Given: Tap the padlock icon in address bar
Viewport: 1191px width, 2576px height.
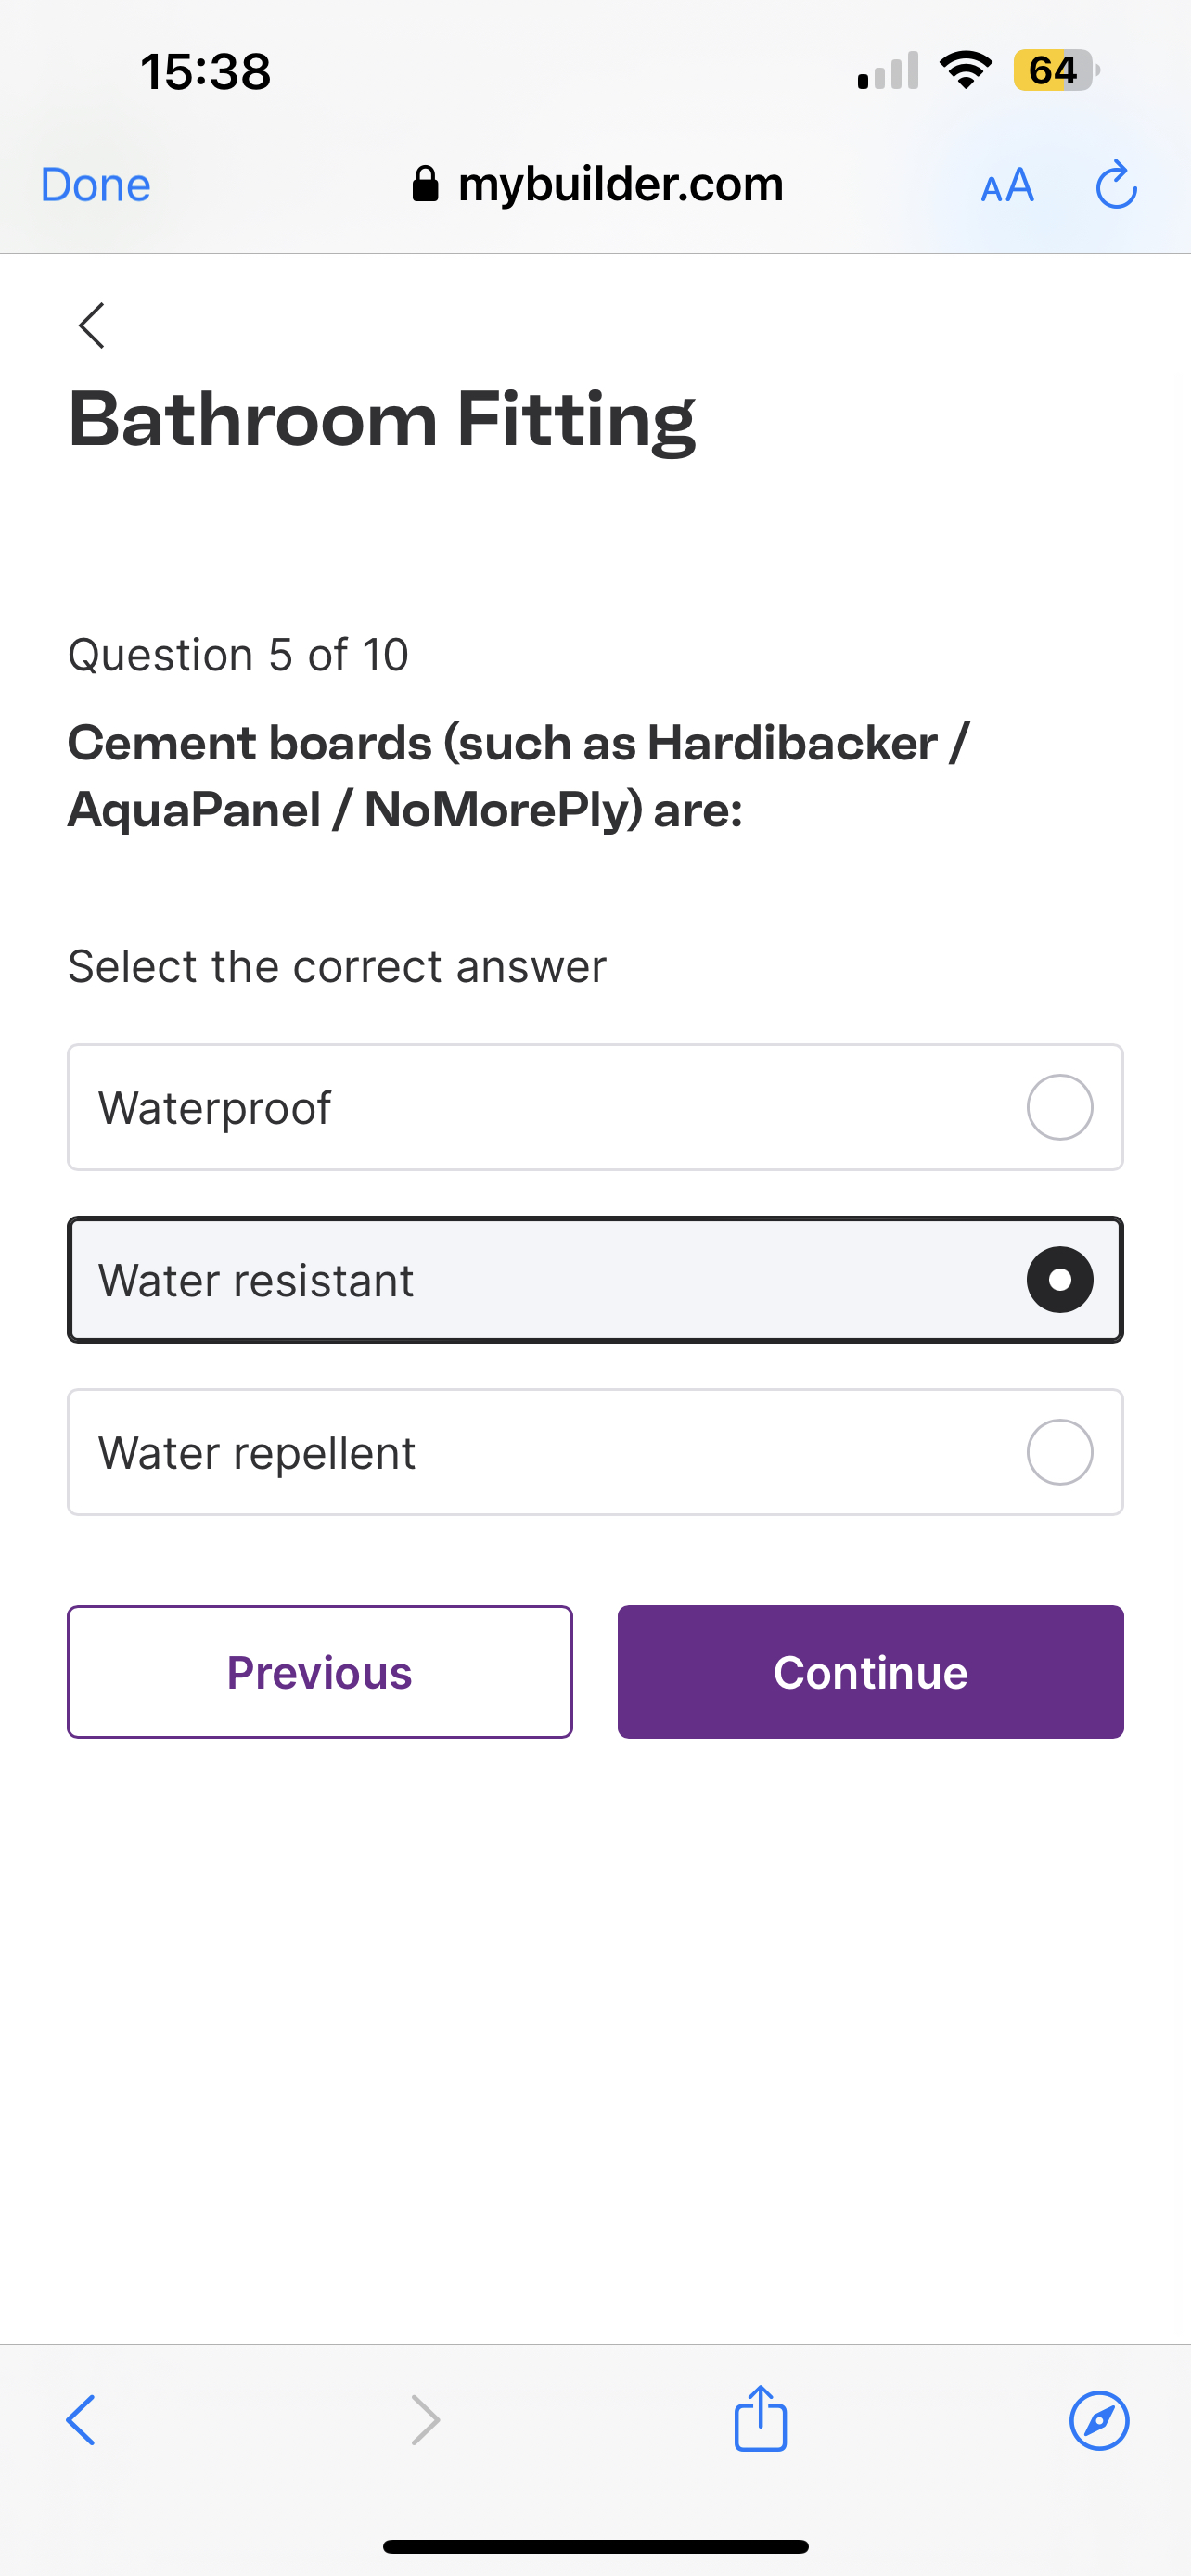Looking at the screenshot, I should point(425,184).
